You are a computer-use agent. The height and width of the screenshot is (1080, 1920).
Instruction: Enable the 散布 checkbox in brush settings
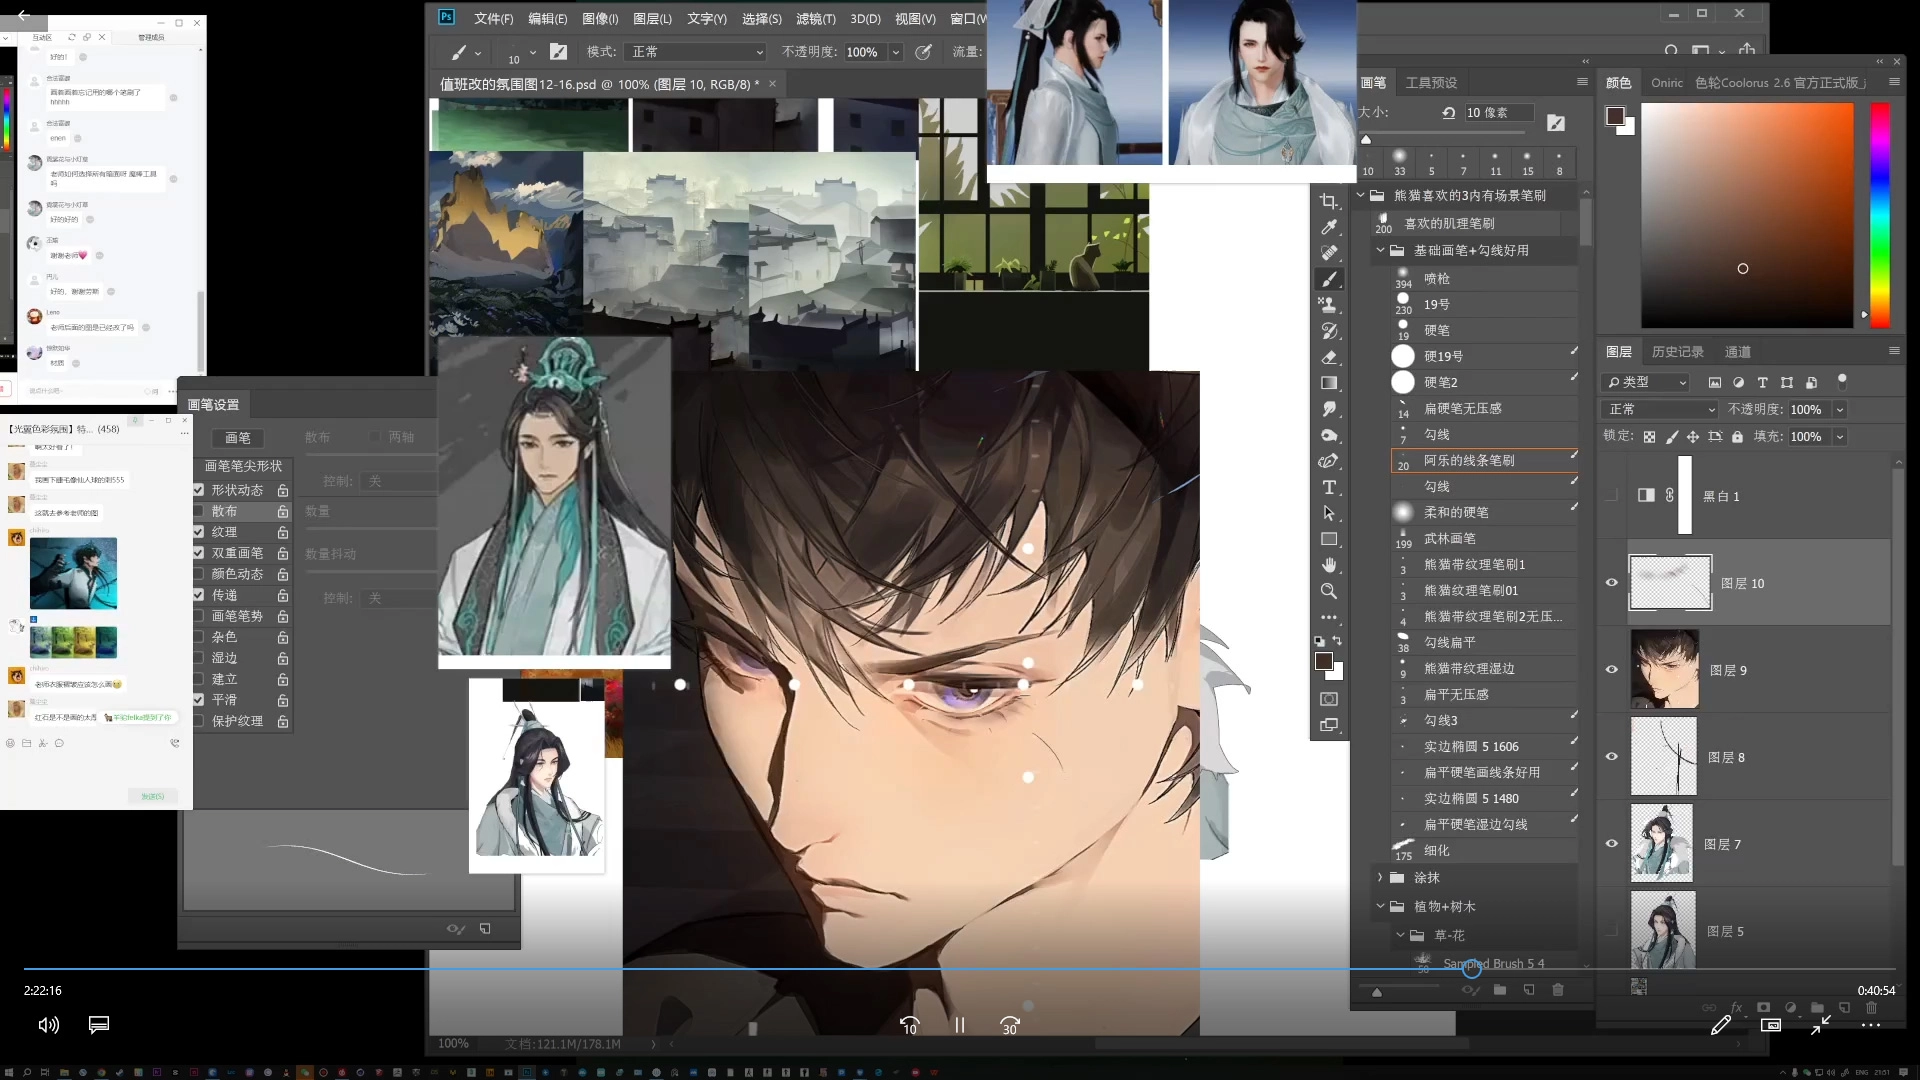(x=198, y=511)
